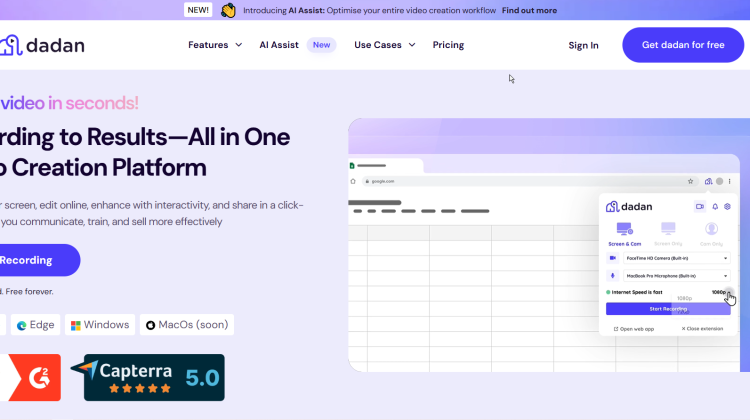
Task: Click Open web app in the popup
Action: coord(634,329)
